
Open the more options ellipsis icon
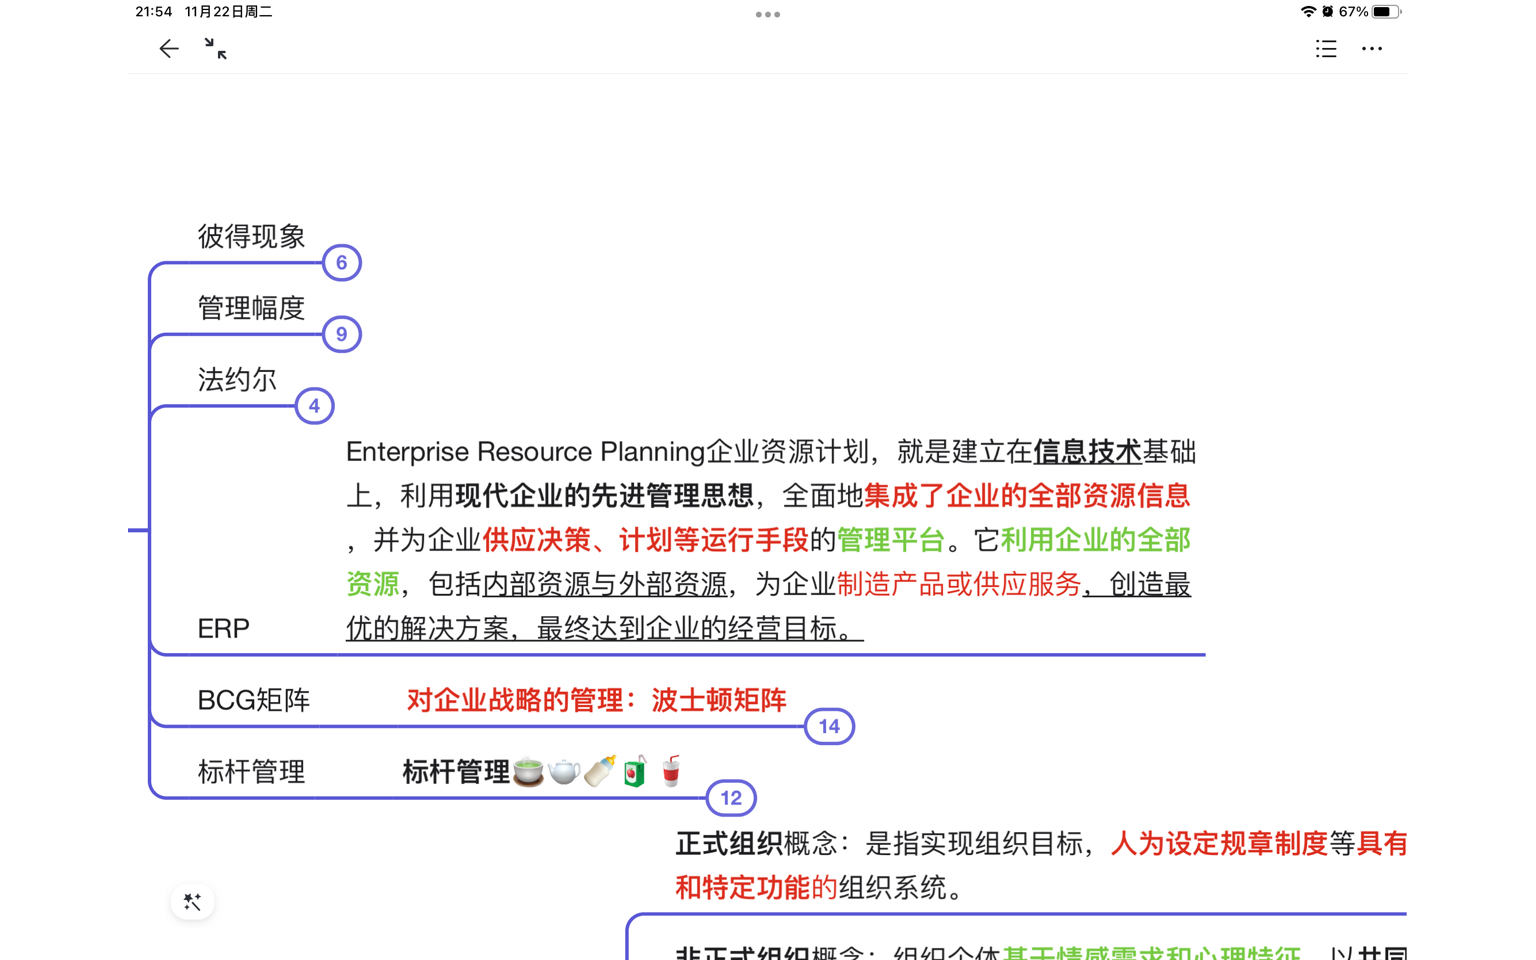point(1372,49)
